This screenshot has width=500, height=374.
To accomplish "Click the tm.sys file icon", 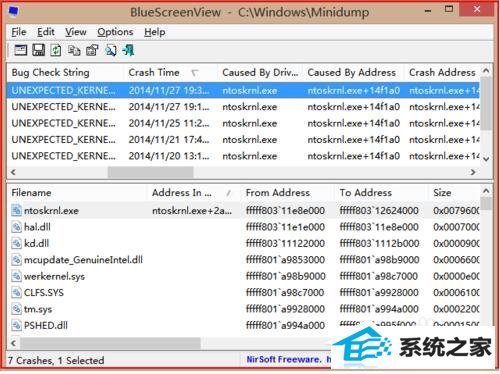I will pyautogui.click(x=16, y=309).
